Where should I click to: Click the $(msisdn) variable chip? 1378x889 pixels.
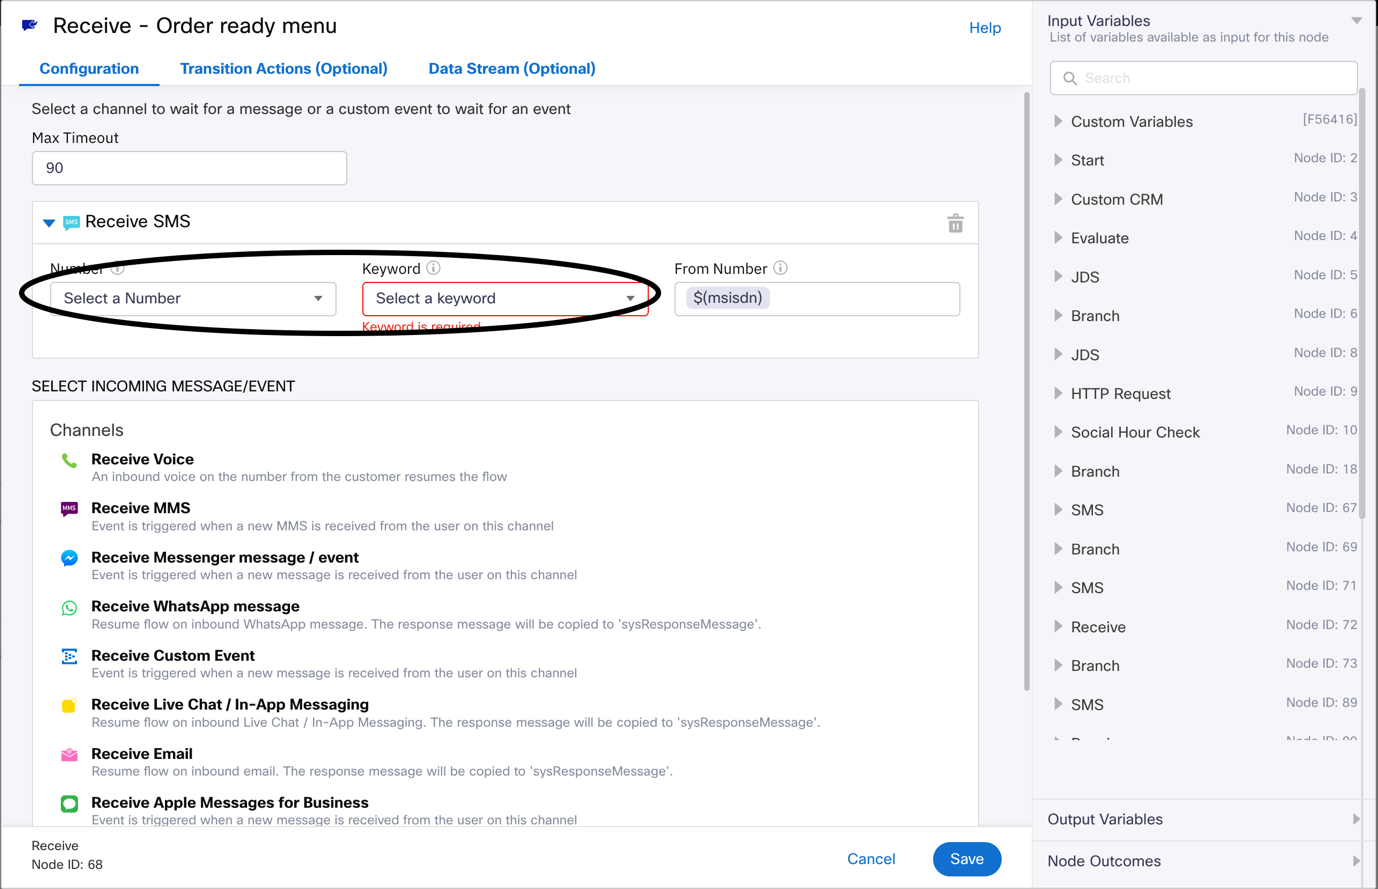click(x=728, y=298)
